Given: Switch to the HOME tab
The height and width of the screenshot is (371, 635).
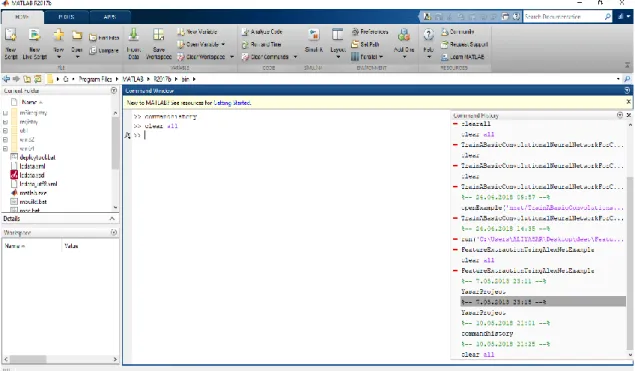Looking at the screenshot, I should pos(22,17).
